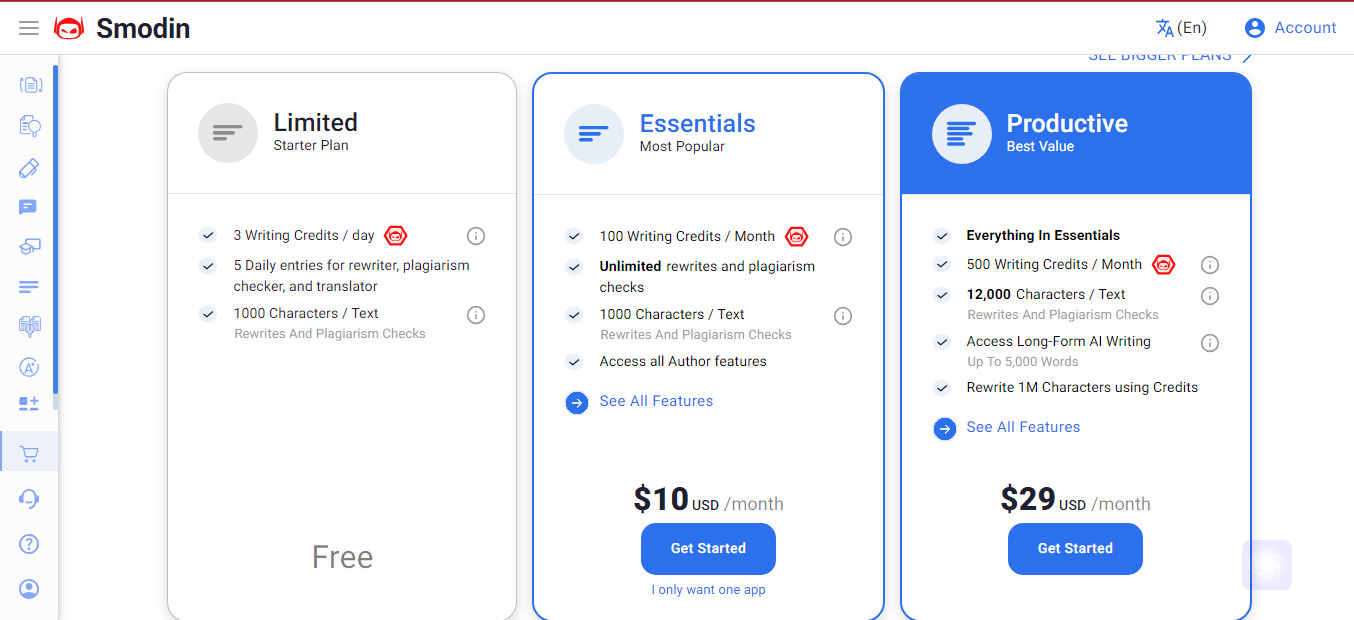Click the sidebar vertical scrollbar
This screenshot has height=620, width=1354.
[x=55, y=237]
